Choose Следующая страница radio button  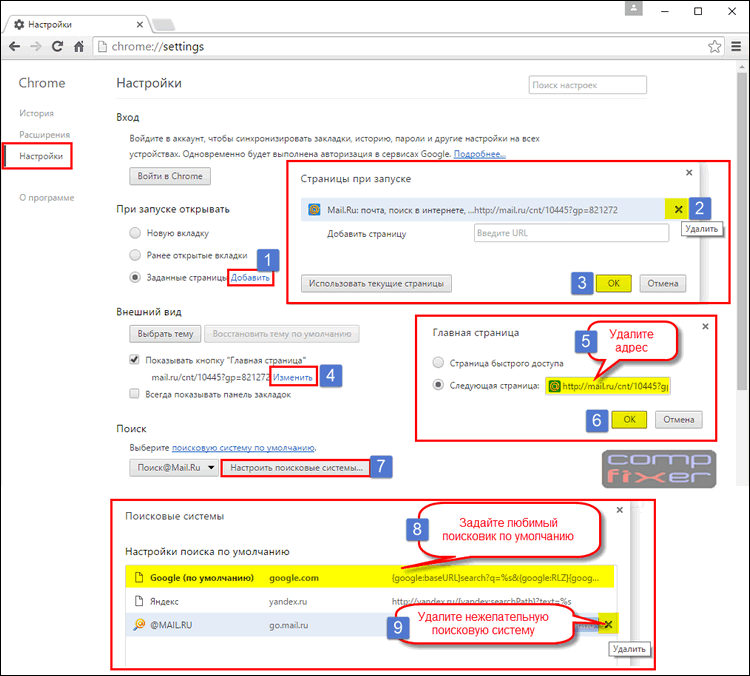[438, 385]
